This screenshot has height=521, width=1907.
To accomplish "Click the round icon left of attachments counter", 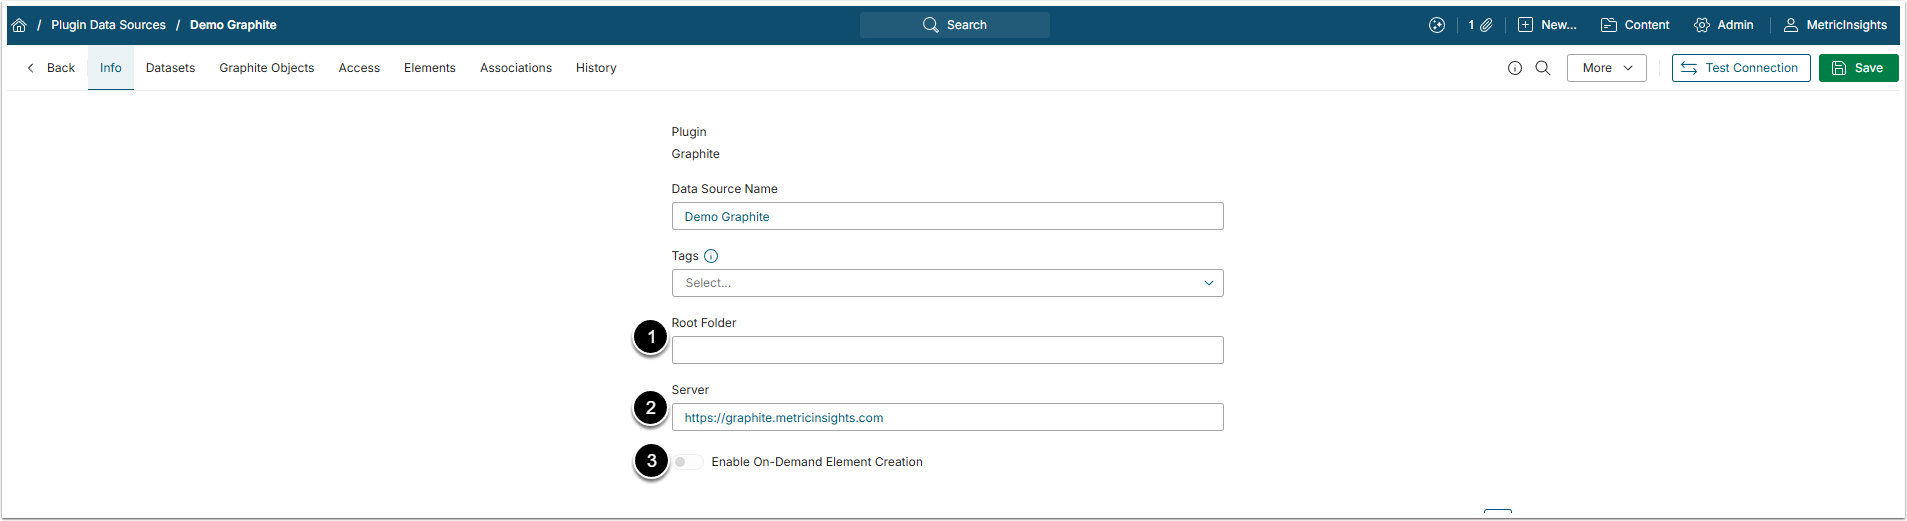I will [x=1437, y=25].
